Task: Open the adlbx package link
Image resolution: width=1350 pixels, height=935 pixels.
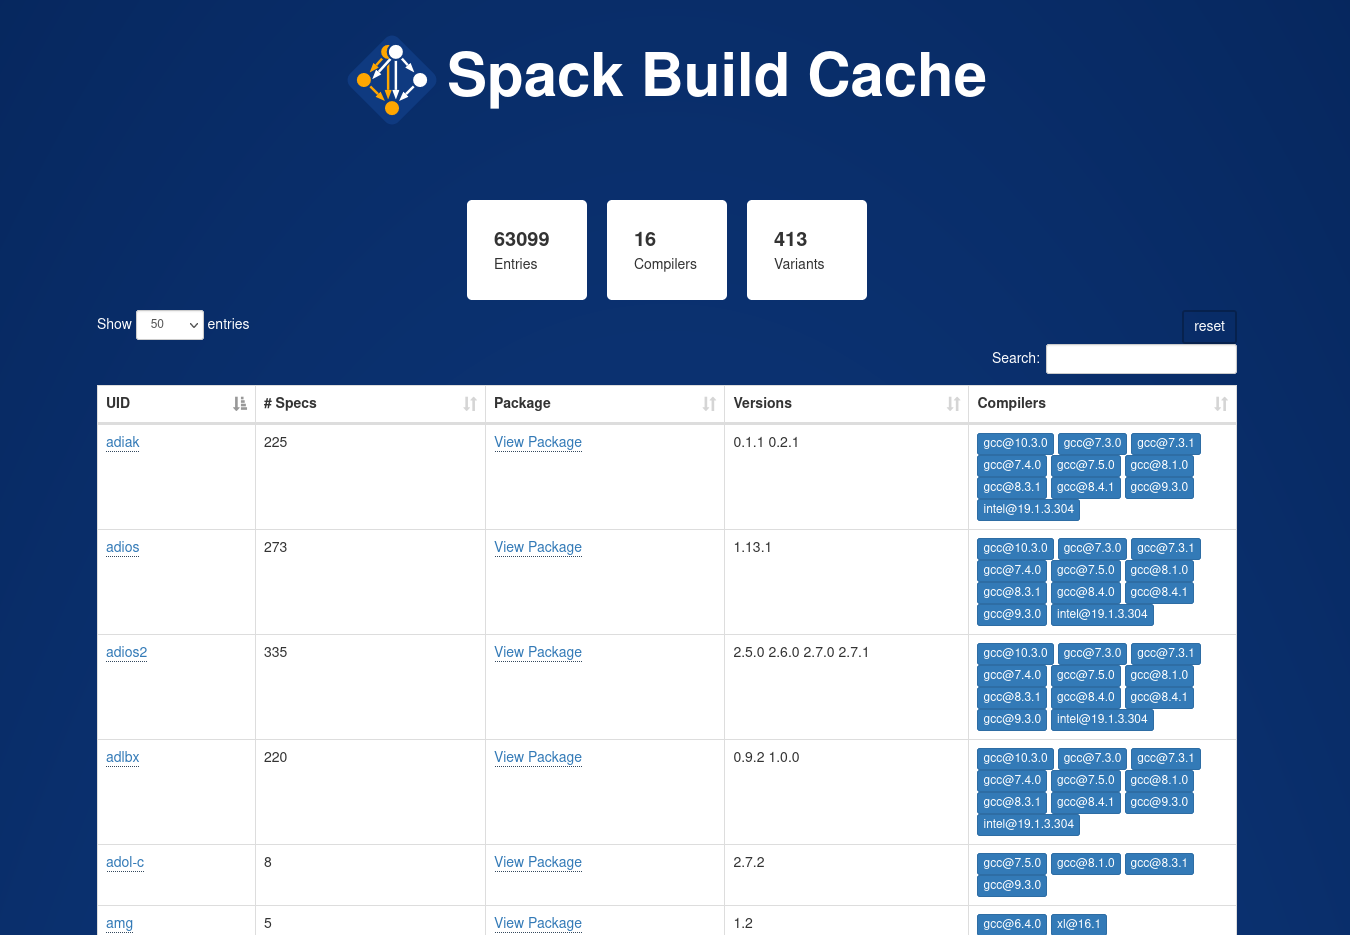Action: [x=123, y=757]
